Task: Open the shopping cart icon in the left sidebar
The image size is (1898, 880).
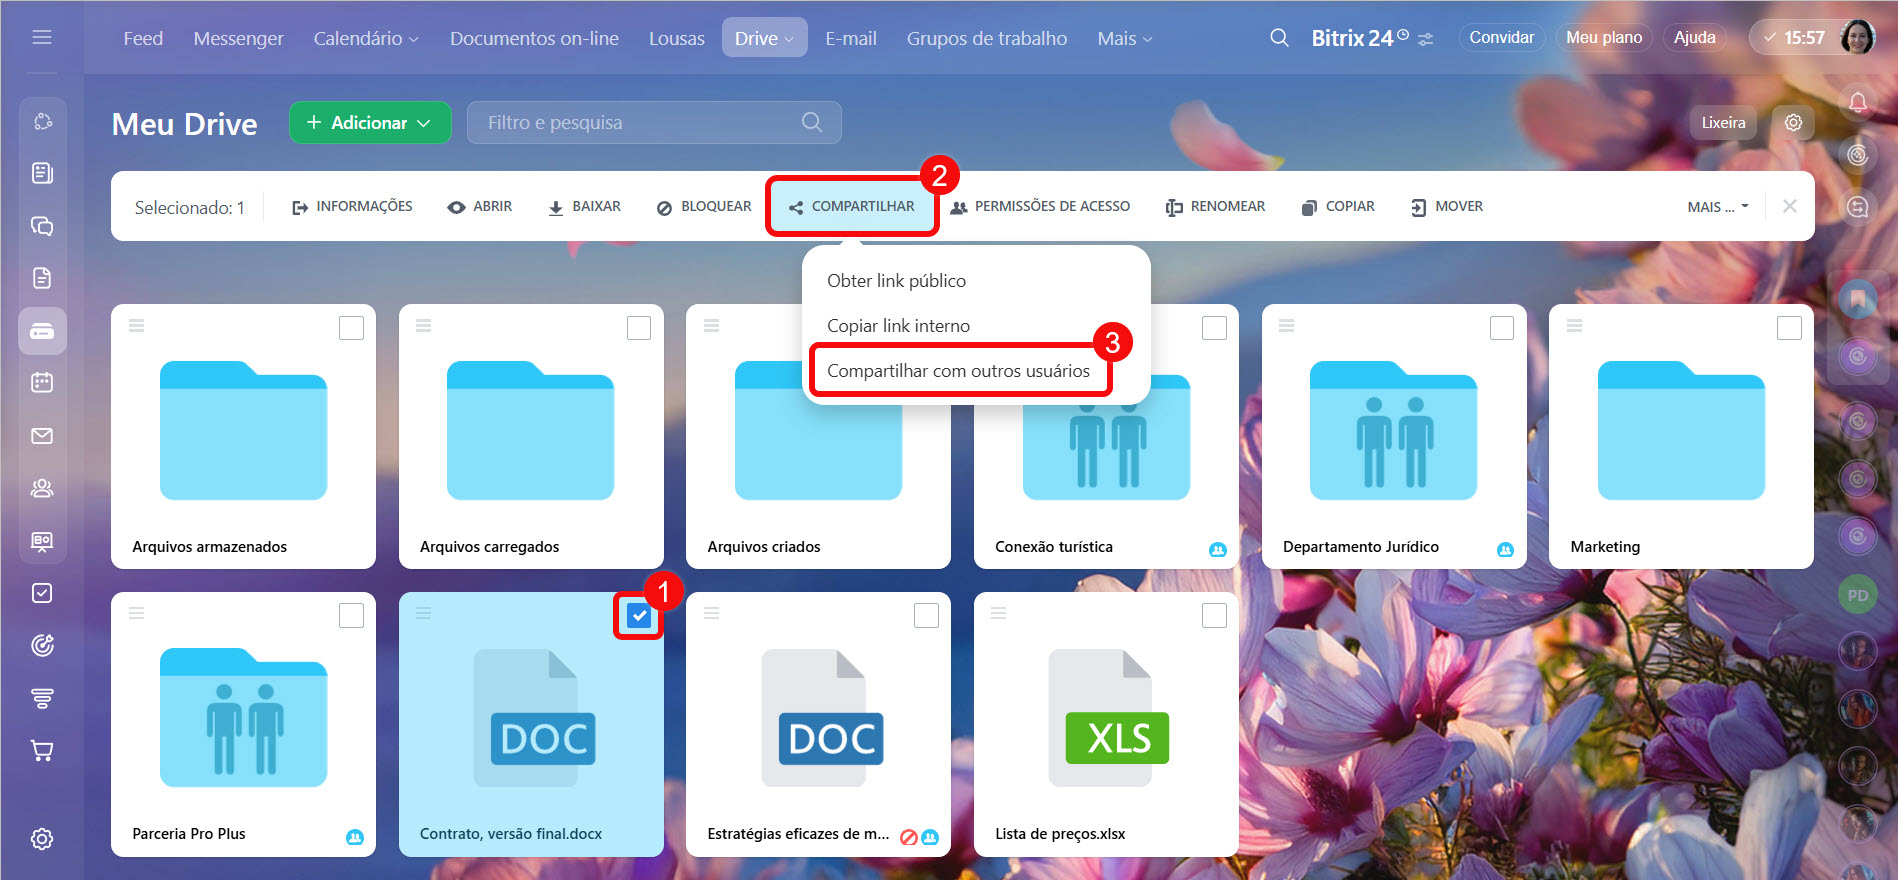Action: tap(42, 751)
